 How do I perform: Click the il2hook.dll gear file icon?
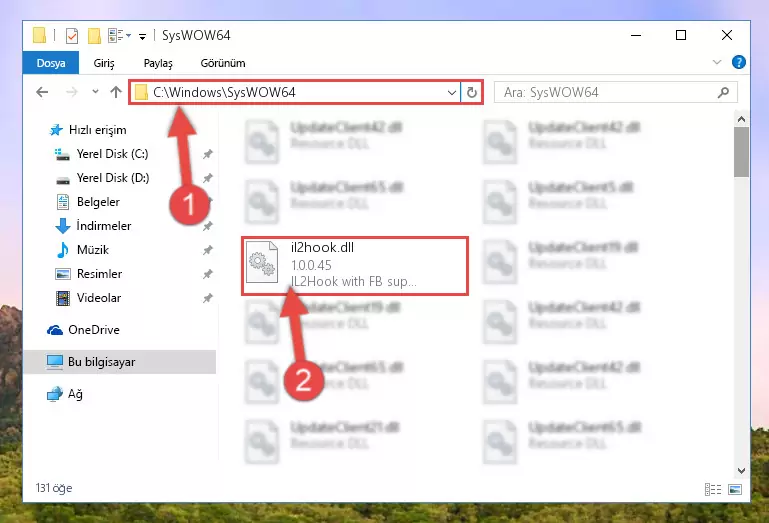(x=262, y=262)
